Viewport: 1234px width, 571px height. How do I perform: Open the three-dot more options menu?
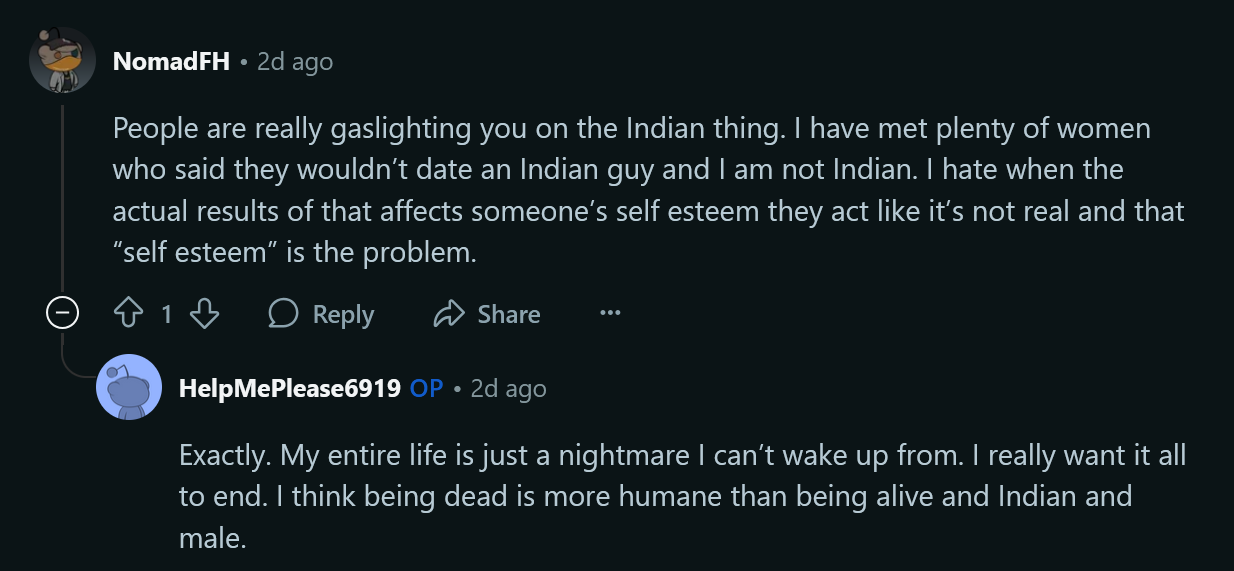coord(610,314)
